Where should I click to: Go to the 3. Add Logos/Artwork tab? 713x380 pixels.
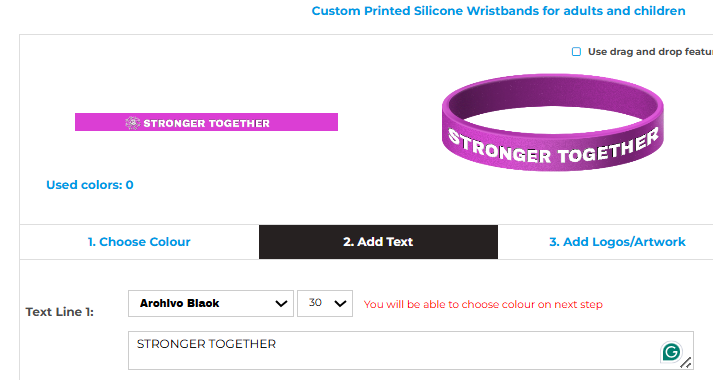click(617, 242)
